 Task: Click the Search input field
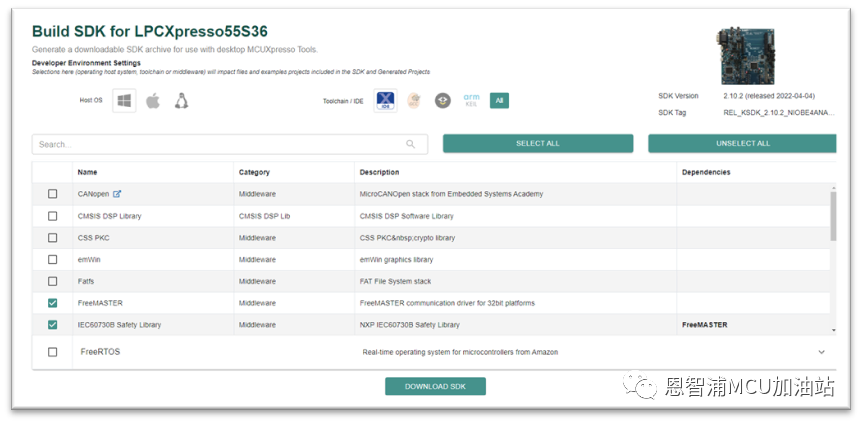pos(230,144)
